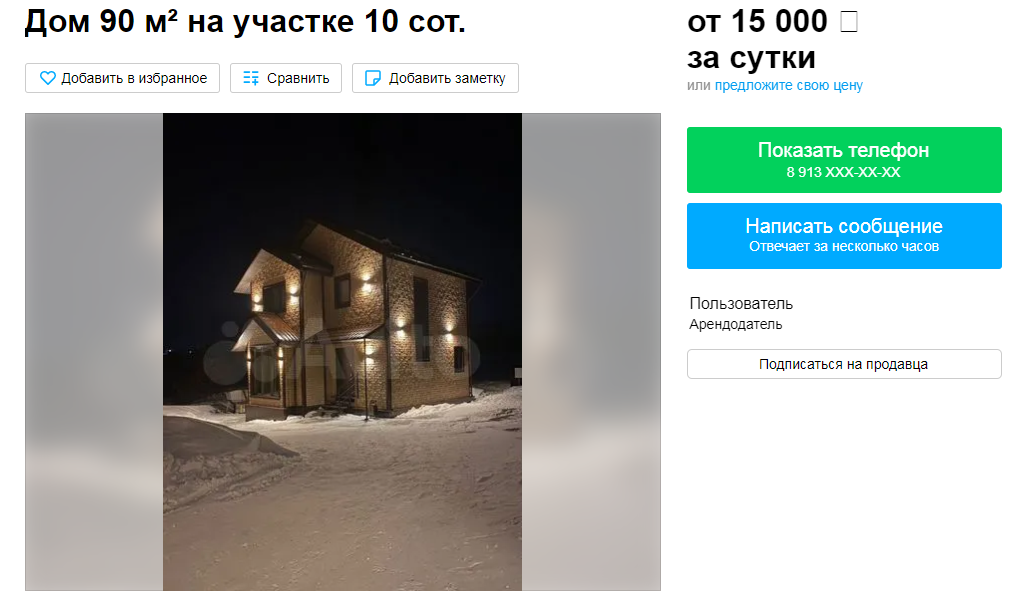Click the masked phone number 8 913 XXX-XX-XX

tap(843, 172)
